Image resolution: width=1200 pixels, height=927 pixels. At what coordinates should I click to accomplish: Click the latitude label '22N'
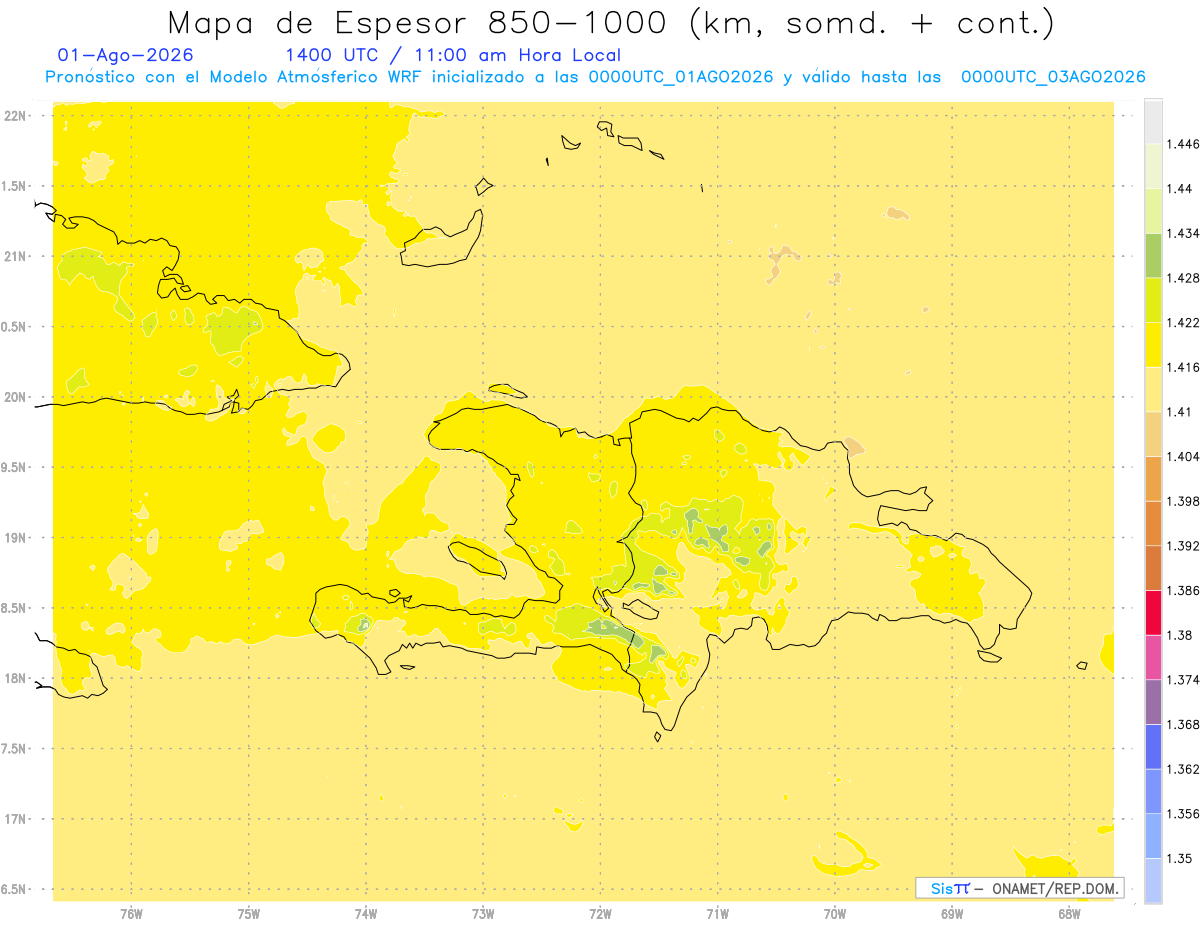point(16,116)
